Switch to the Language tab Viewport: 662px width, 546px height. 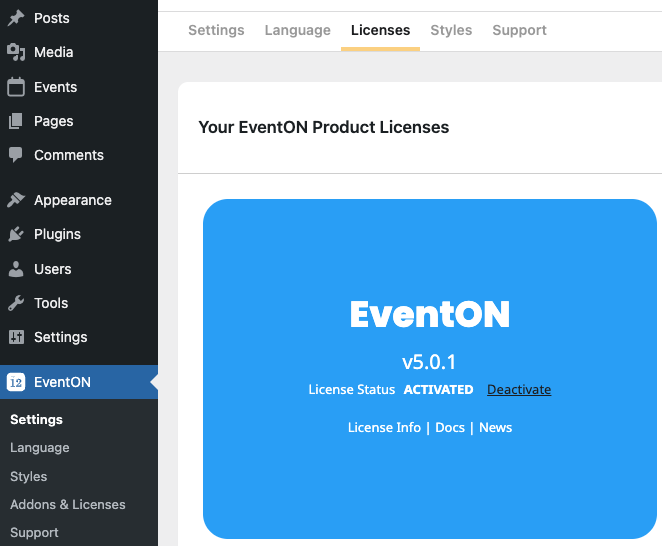297,30
